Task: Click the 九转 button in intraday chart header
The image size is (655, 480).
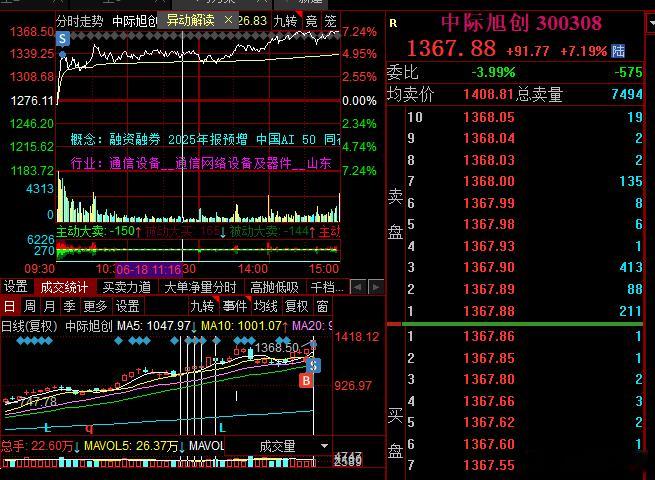Action: point(285,21)
